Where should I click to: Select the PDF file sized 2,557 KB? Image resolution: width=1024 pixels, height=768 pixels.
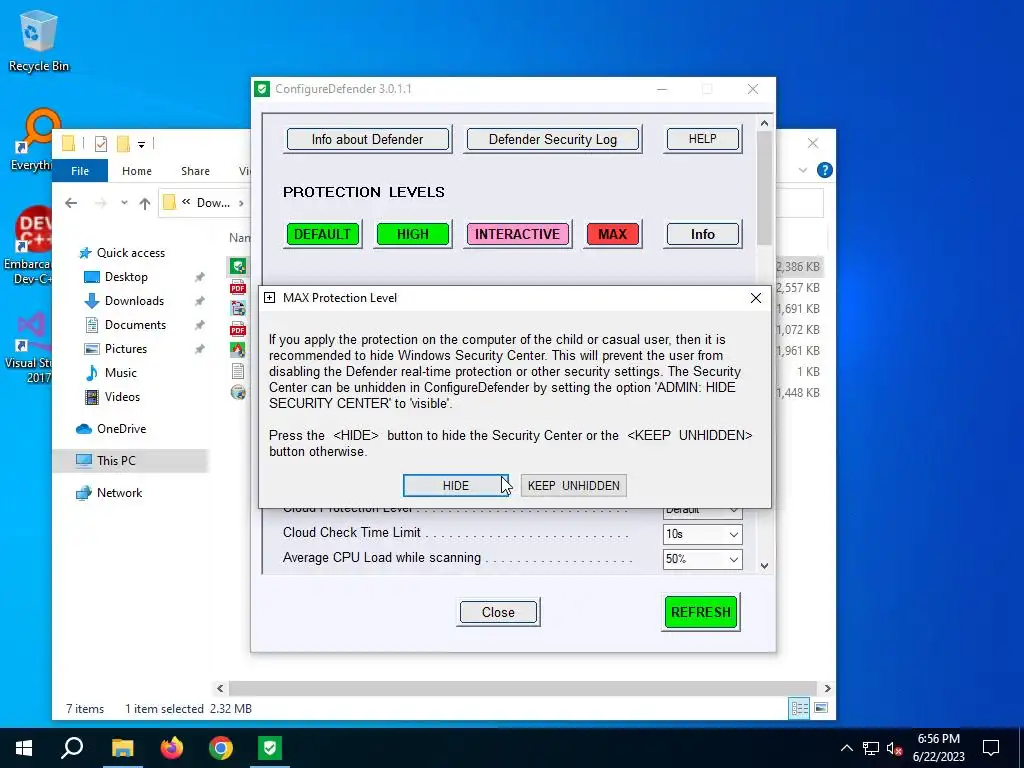click(x=238, y=287)
